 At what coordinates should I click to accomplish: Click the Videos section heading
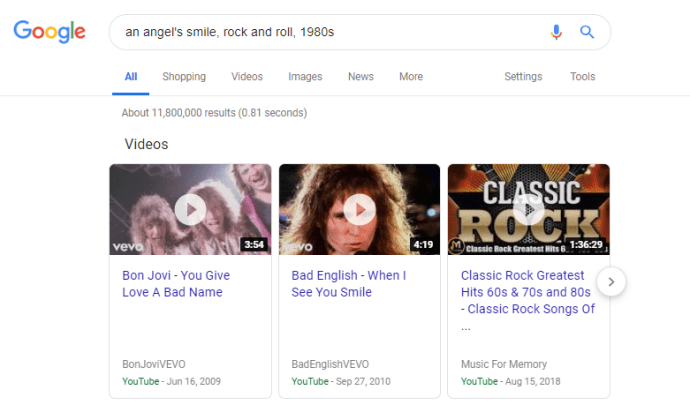coord(146,144)
